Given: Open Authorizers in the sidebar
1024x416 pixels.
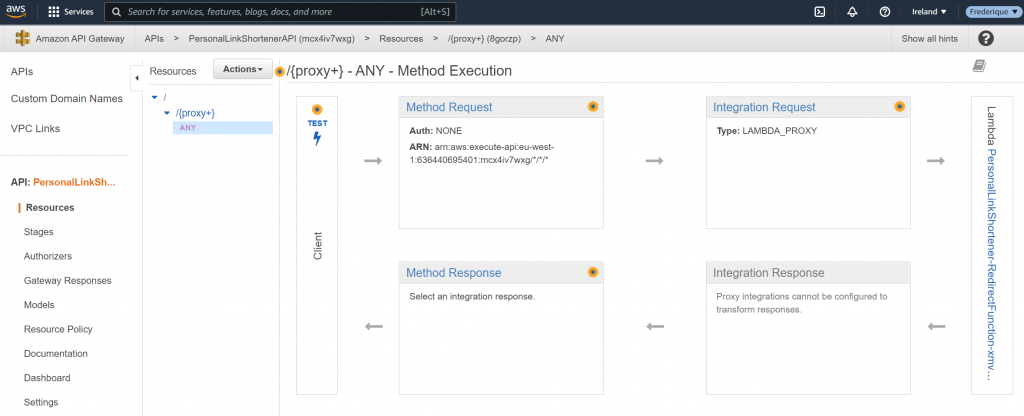Looking at the screenshot, I should tap(48, 256).
